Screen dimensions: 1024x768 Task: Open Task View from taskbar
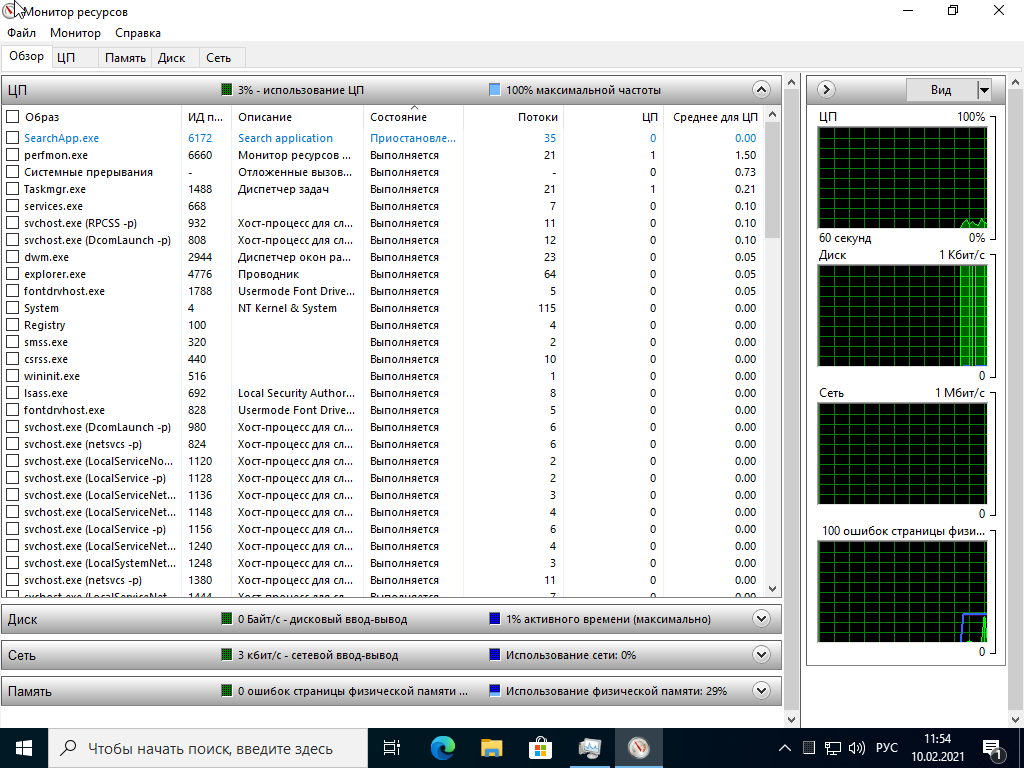coord(391,748)
